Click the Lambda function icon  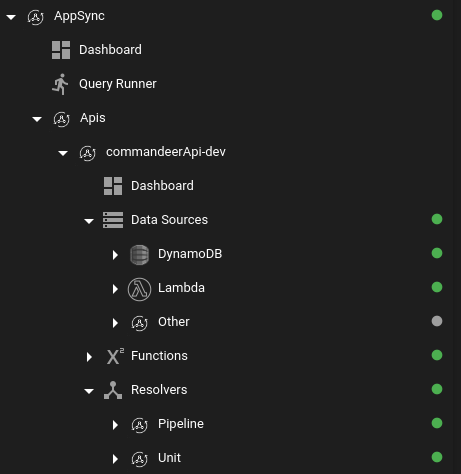[139, 289]
